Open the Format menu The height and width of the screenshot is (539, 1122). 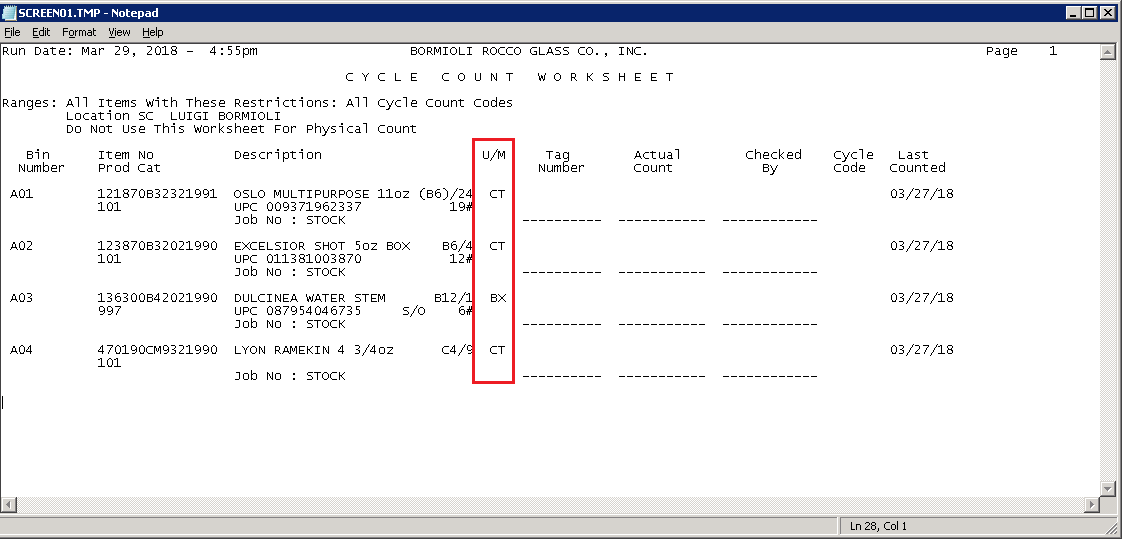point(79,32)
